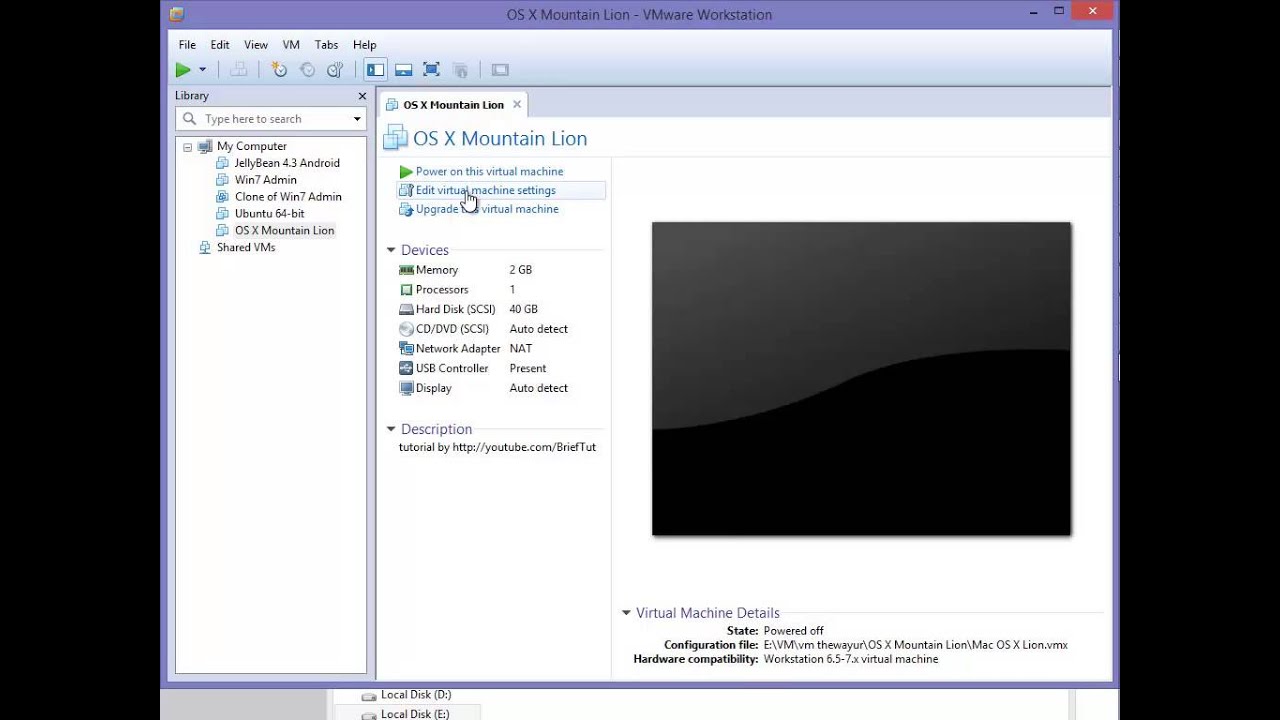The width and height of the screenshot is (1280, 720).
Task: Open the search filter dropdown arrow
Action: tap(357, 119)
